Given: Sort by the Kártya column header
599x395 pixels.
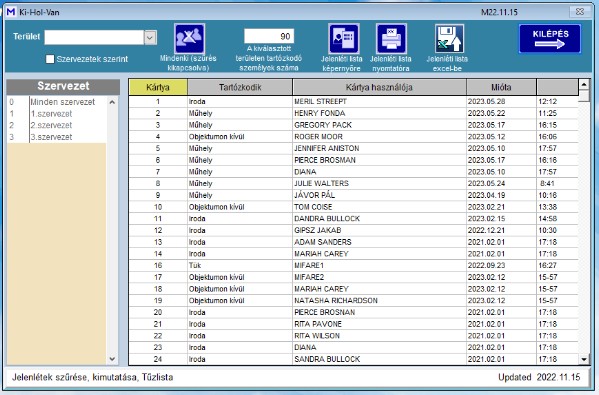Looking at the screenshot, I should pos(158,87).
